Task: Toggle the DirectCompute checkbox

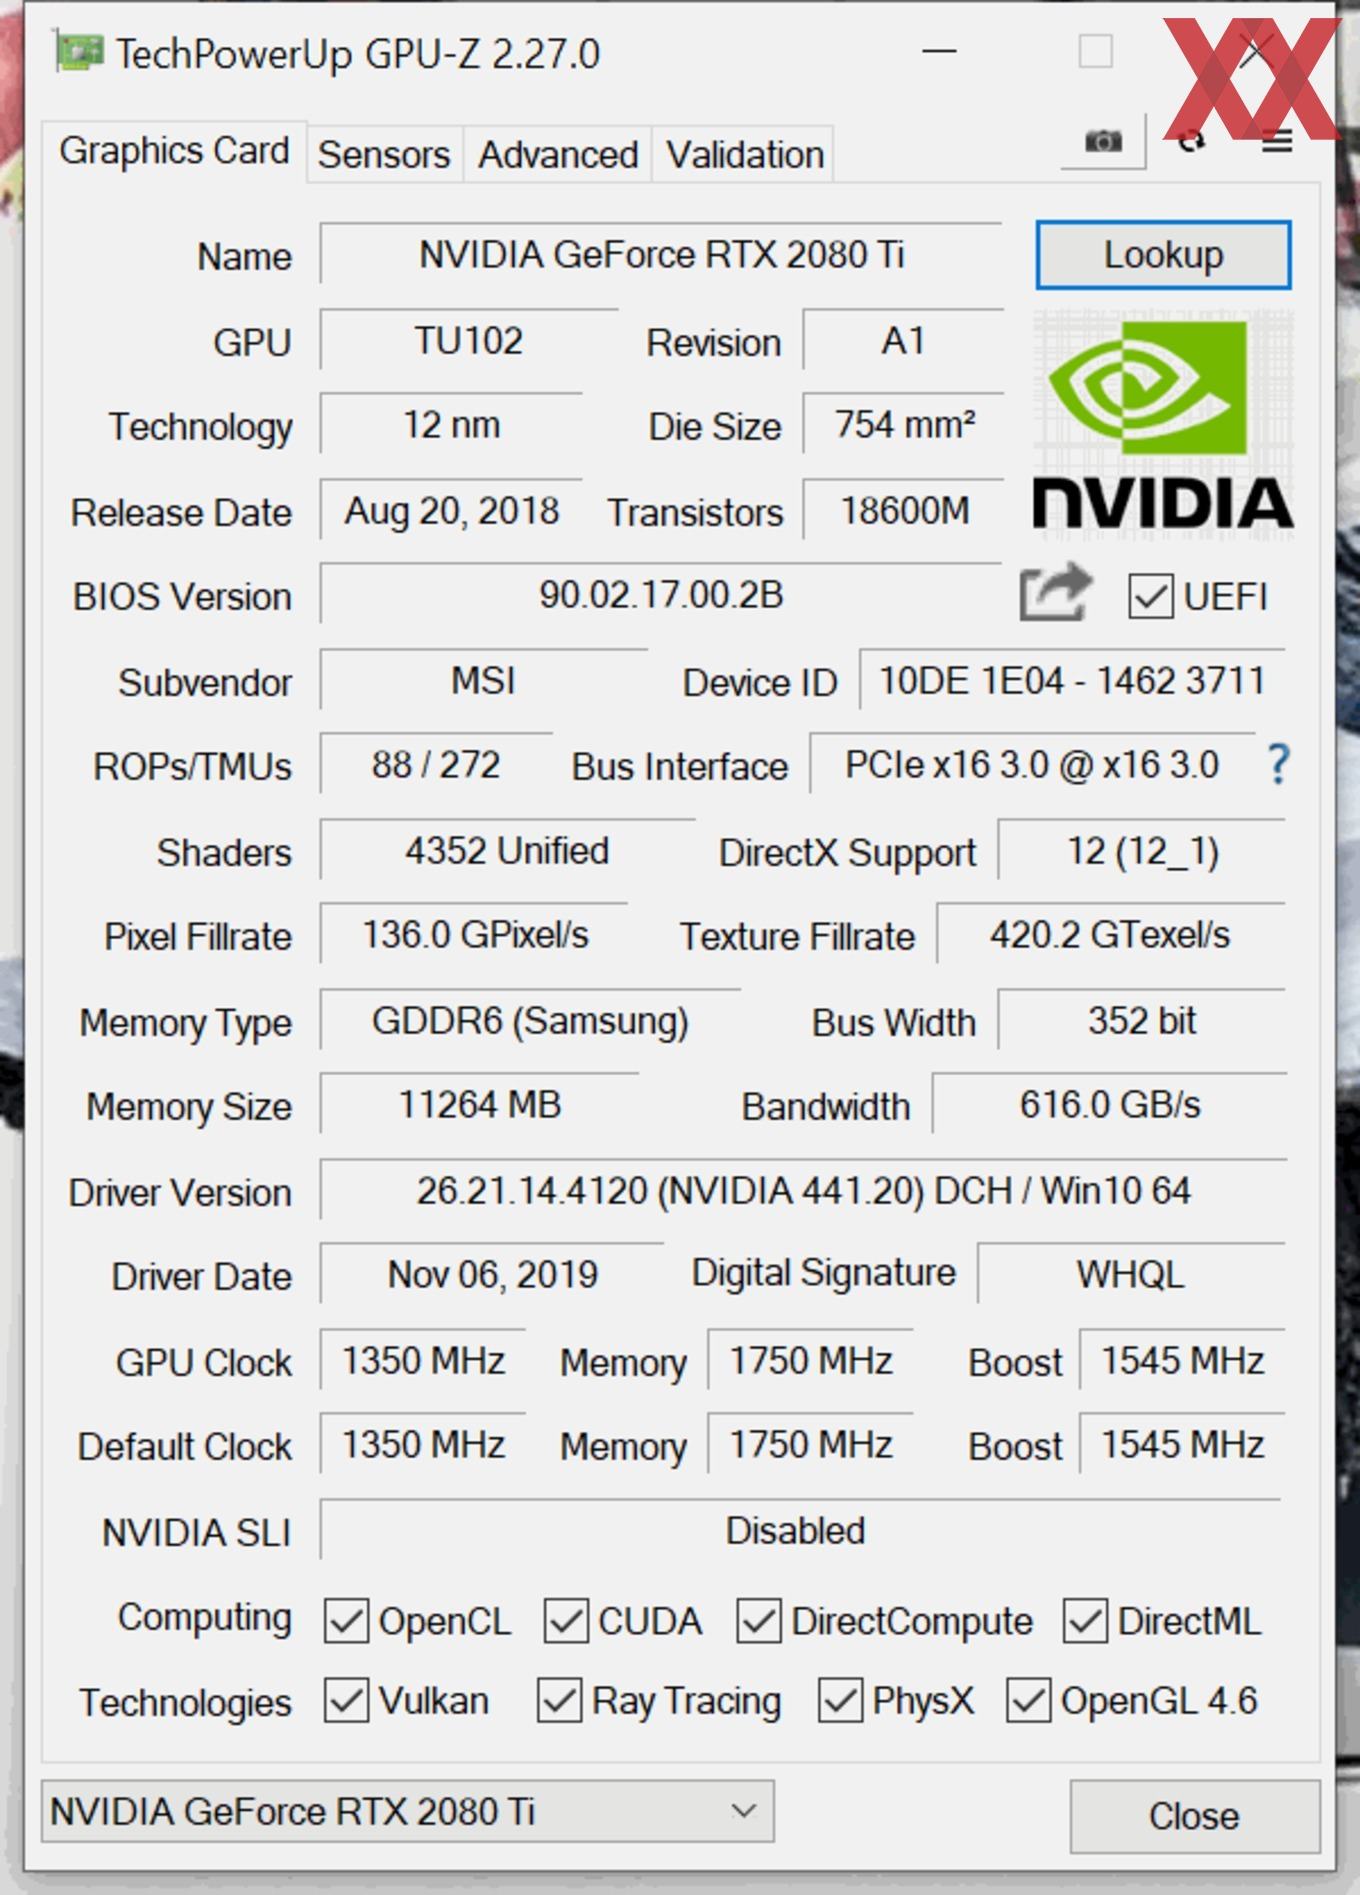Action: coord(759,1621)
